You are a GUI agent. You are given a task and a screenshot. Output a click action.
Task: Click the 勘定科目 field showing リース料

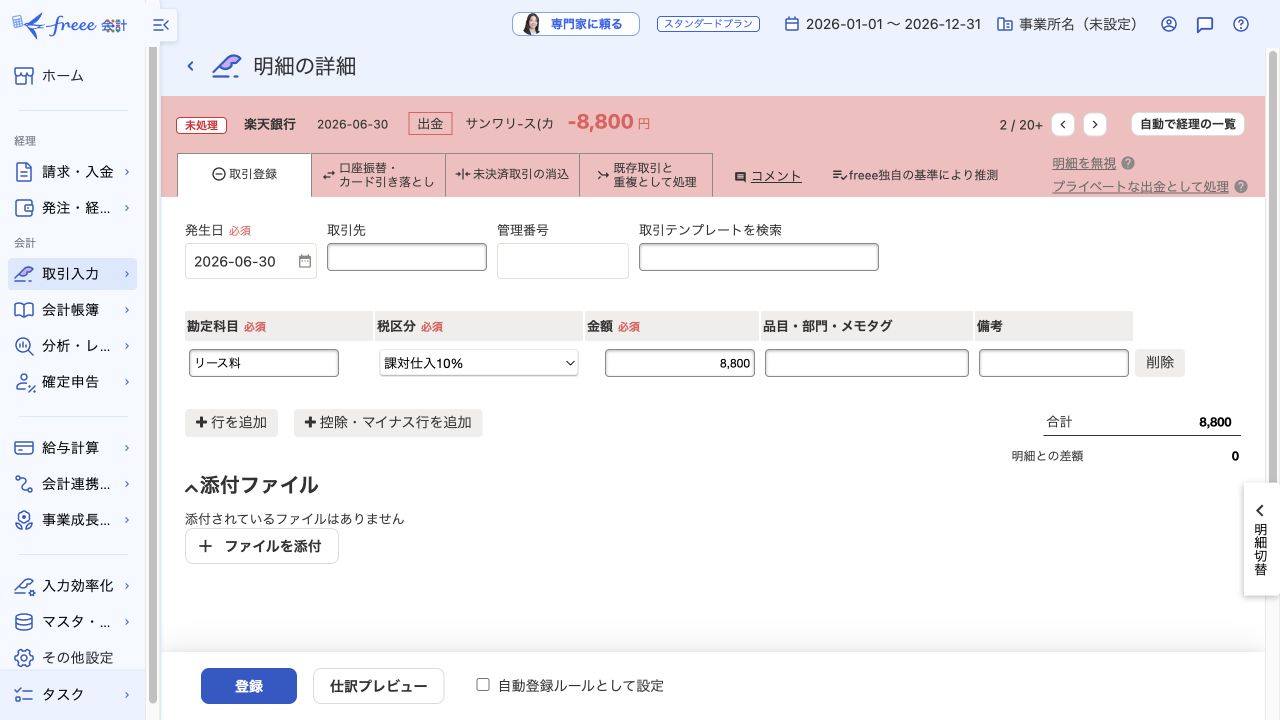(x=264, y=363)
